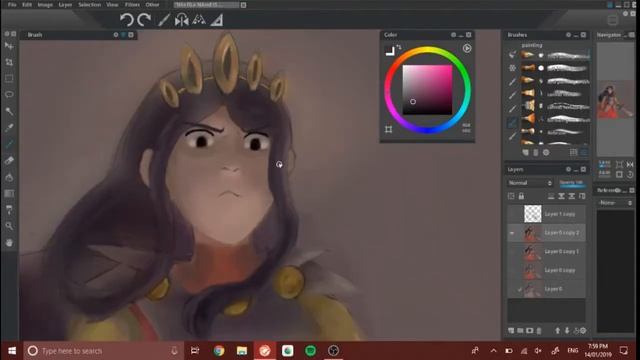Select the Fill bucket tool
Screen dimensions: 640x360
pyautogui.click(x=9, y=177)
